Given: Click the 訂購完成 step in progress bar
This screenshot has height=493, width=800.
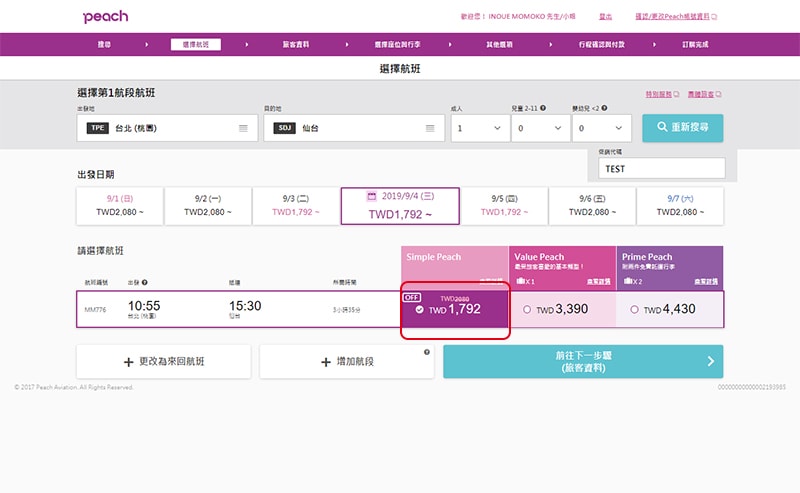Looking at the screenshot, I should [x=695, y=44].
